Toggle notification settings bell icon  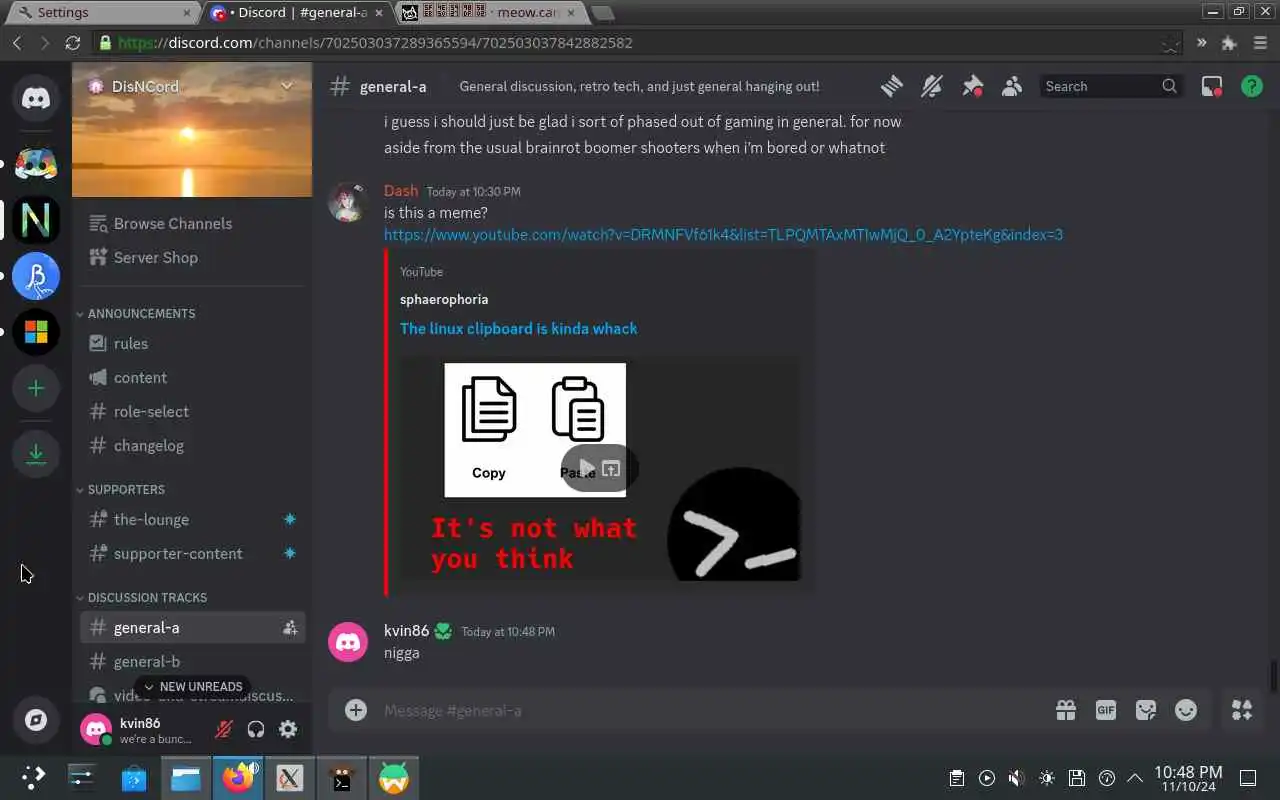pos(931,87)
